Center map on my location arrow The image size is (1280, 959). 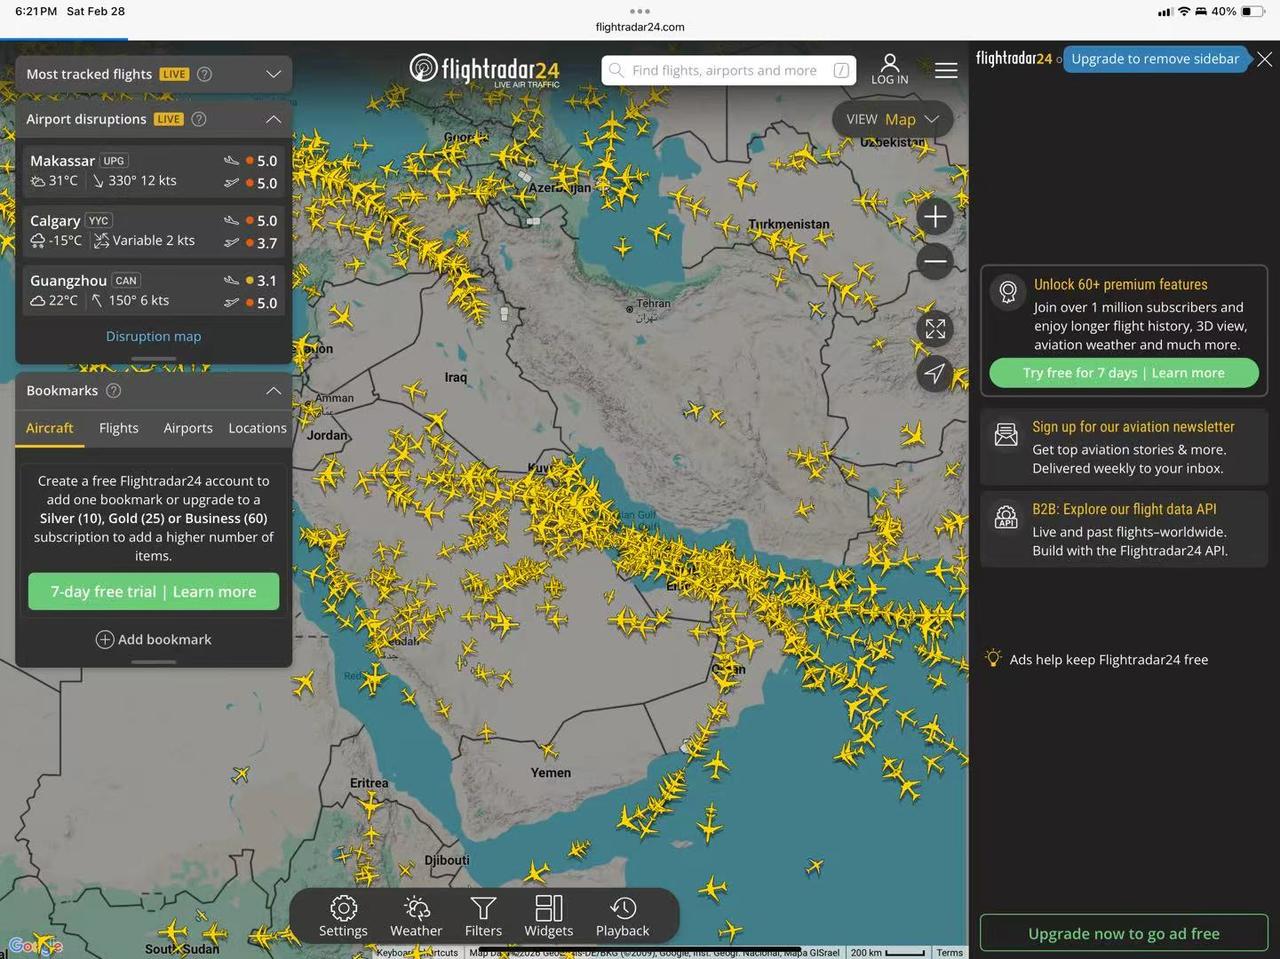pos(935,373)
